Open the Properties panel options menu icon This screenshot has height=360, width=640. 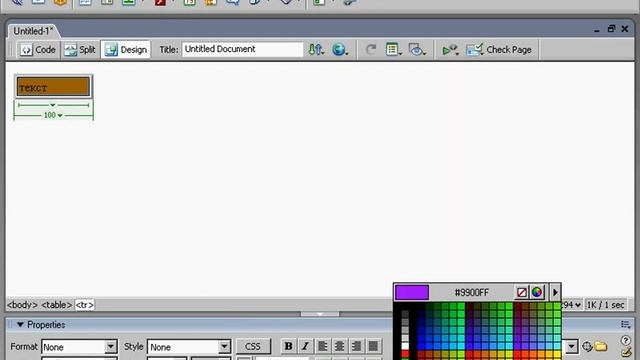pos(625,324)
